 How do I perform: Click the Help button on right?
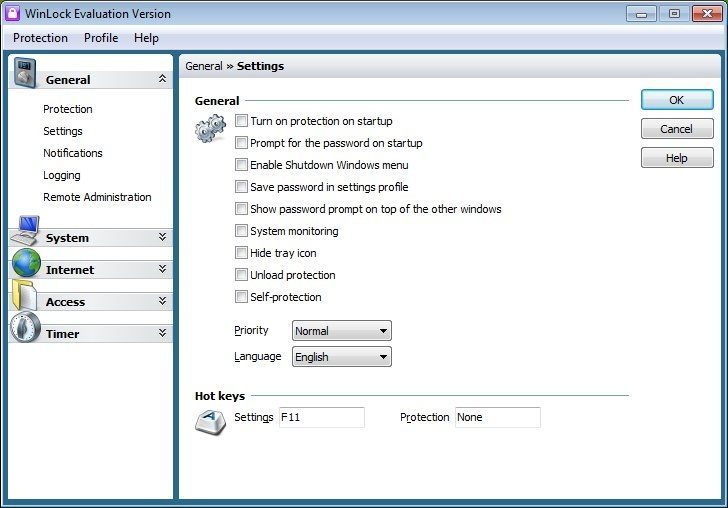677,158
